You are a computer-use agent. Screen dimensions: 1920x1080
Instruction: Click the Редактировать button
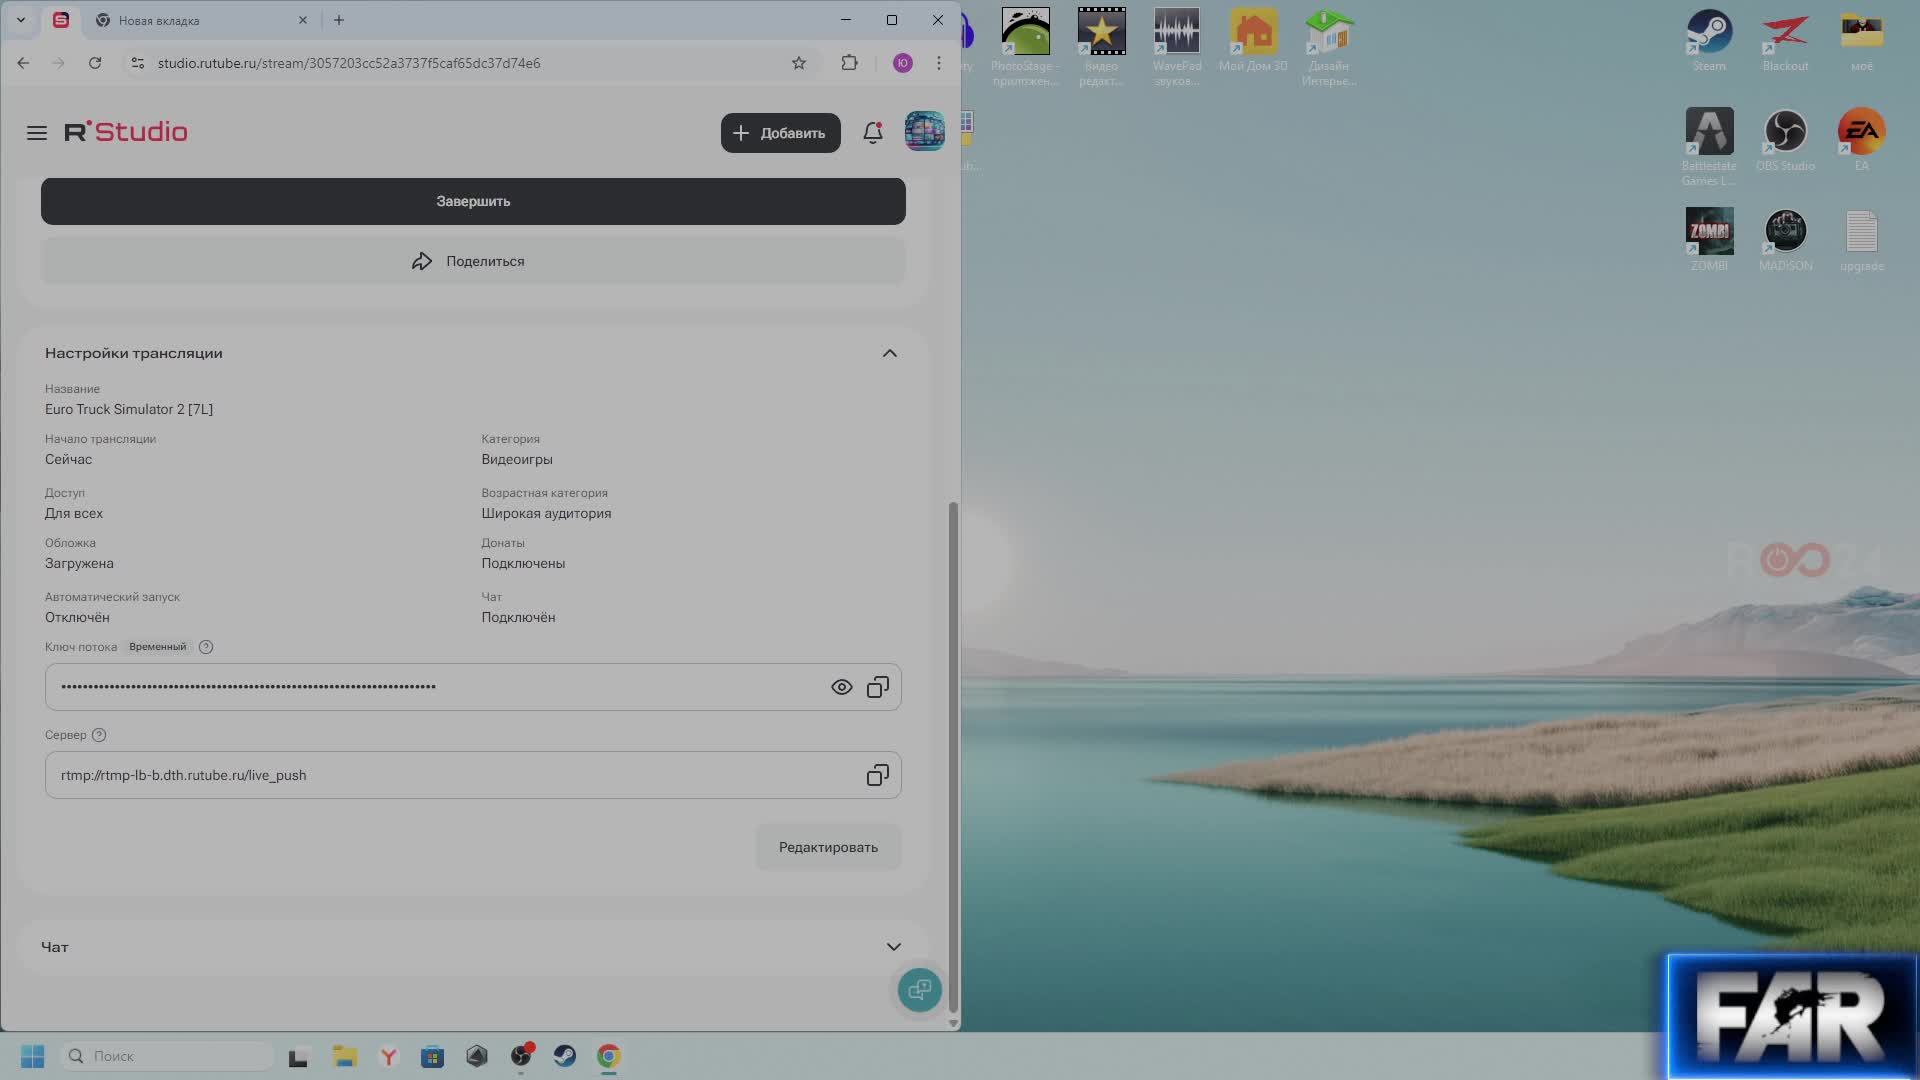point(828,847)
